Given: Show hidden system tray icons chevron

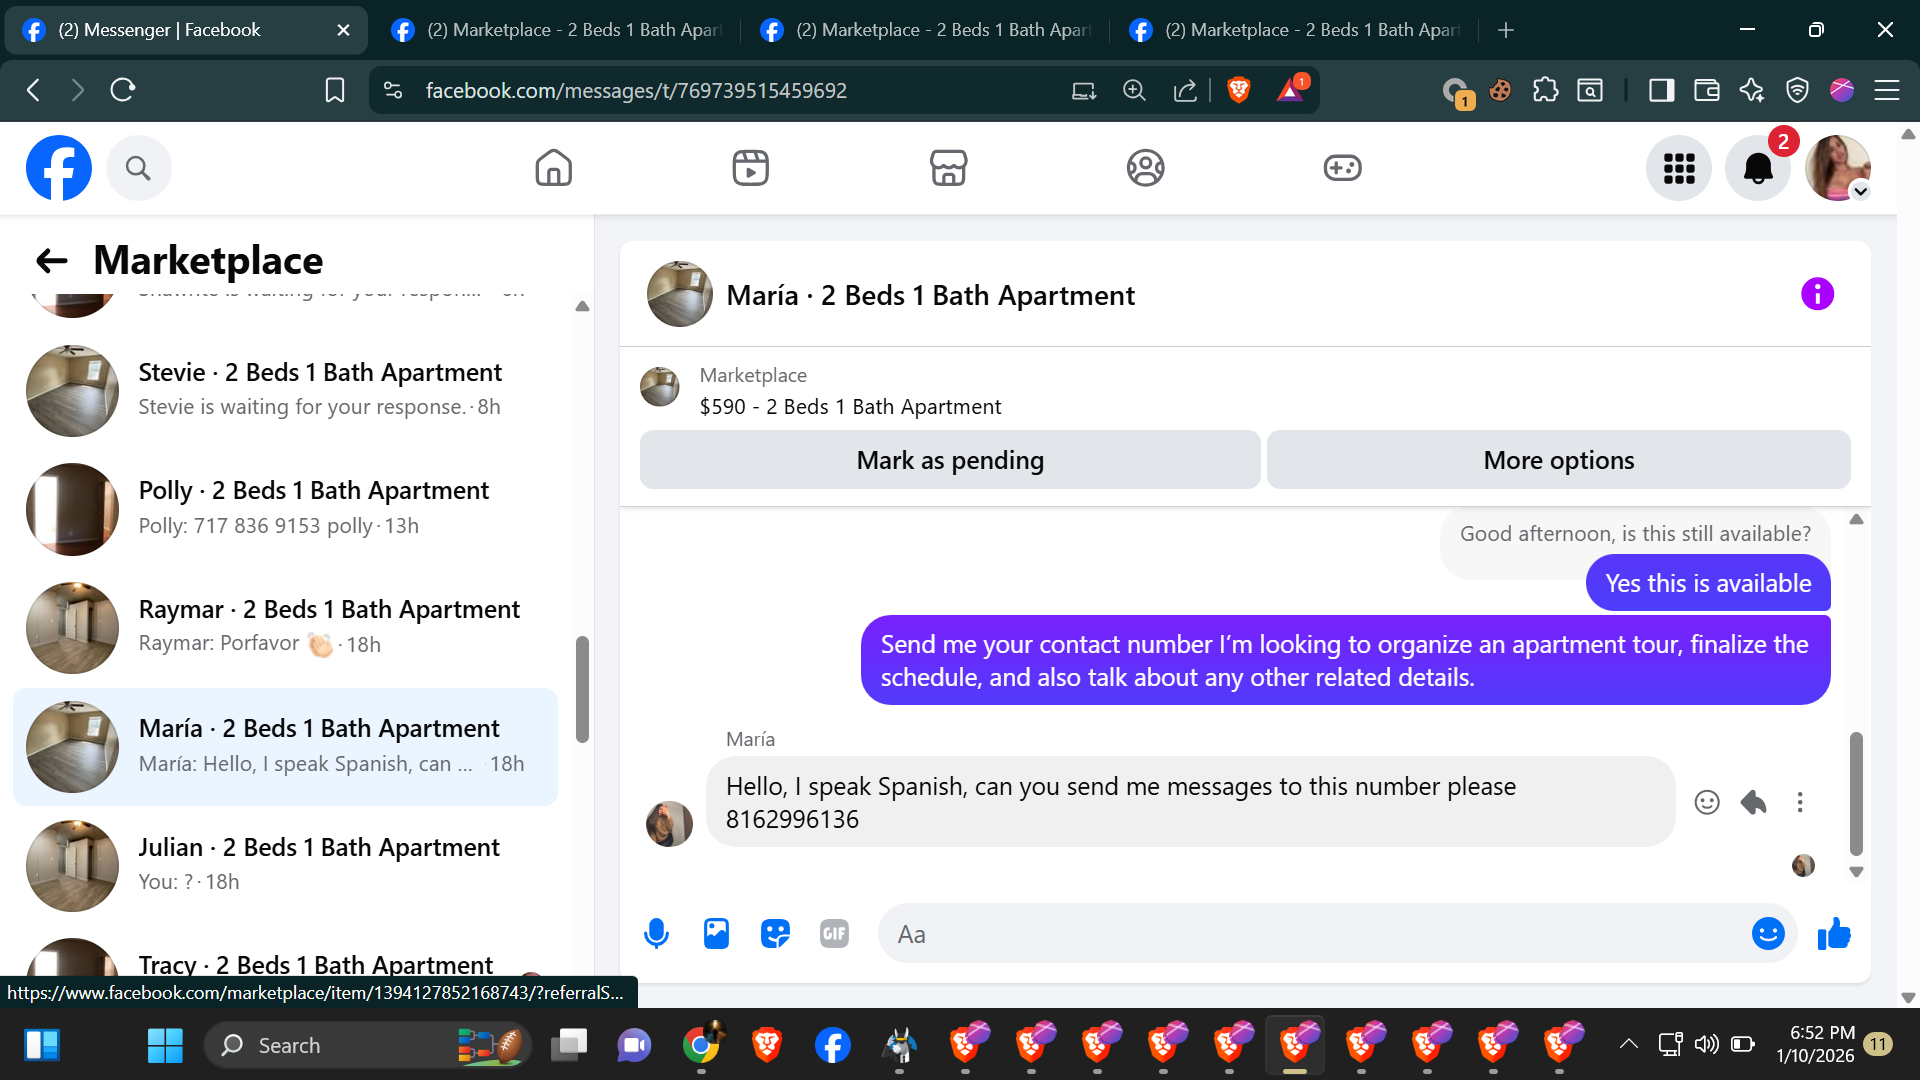Looking at the screenshot, I should (x=1628, y=1044).
